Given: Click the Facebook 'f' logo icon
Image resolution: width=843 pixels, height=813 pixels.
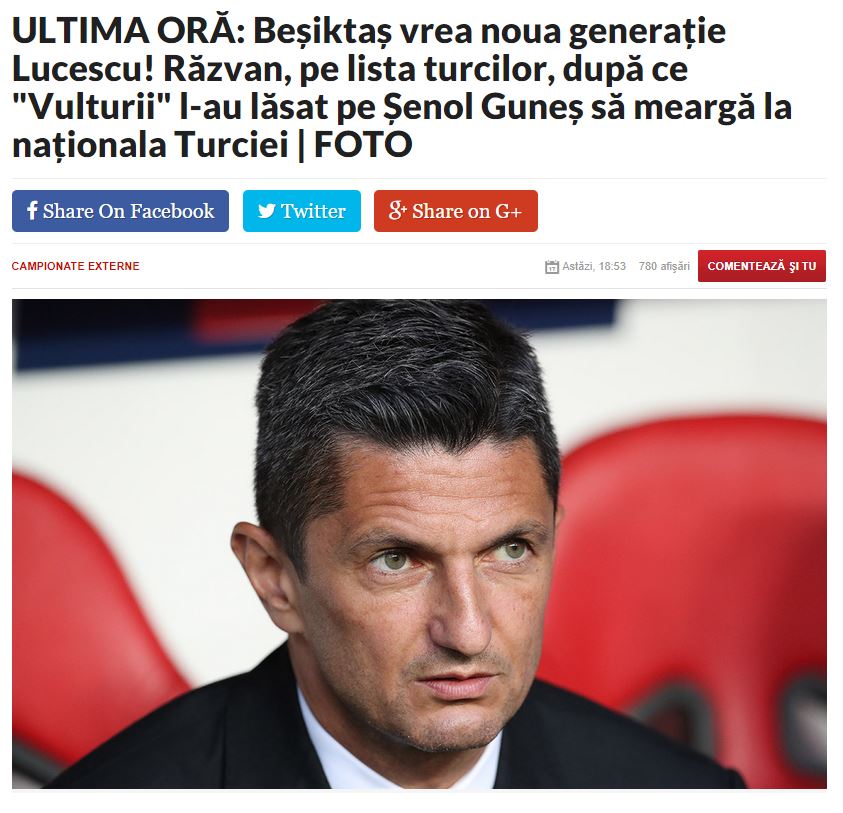Looking at the screenshot, I should 32,211.
